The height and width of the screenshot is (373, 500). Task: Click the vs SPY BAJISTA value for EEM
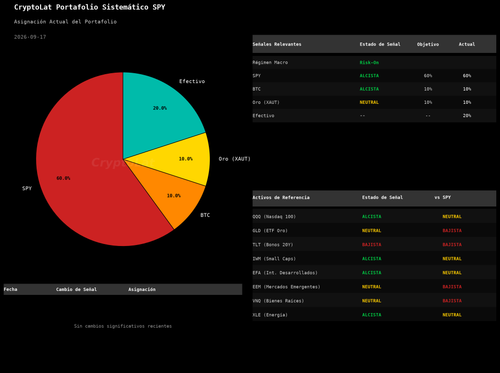coord(452,287)
